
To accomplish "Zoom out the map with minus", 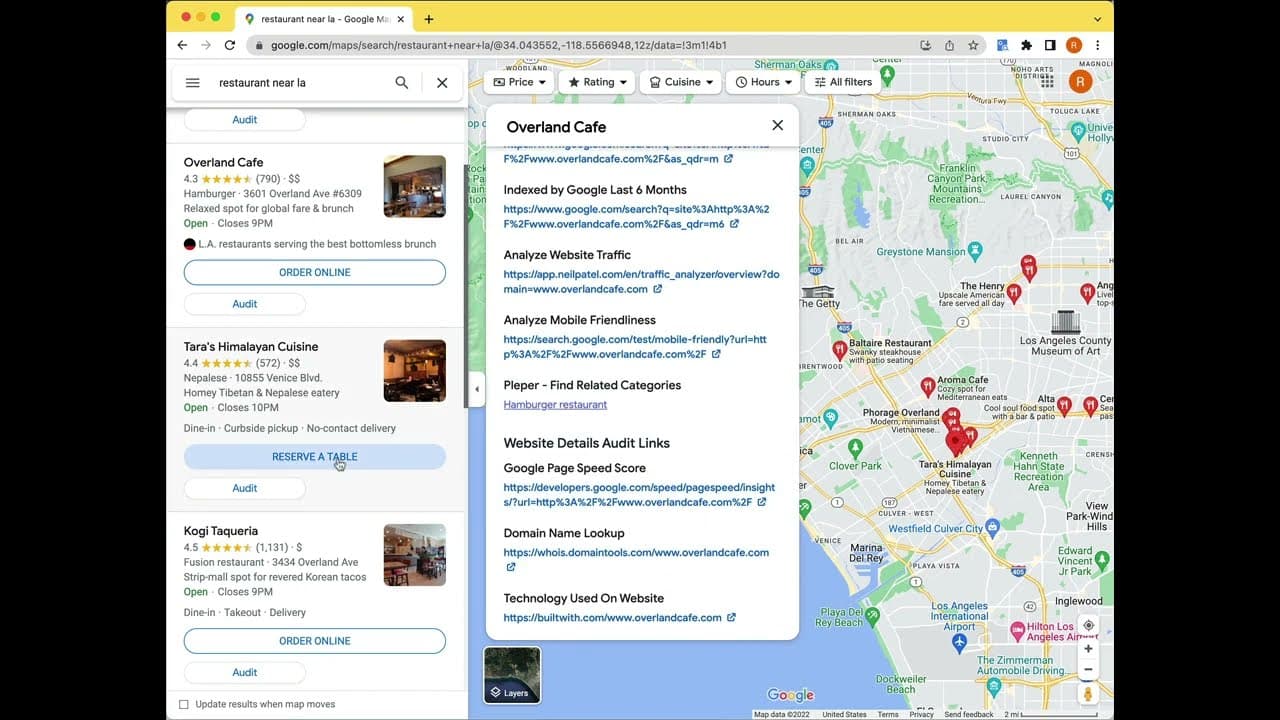I will click(1088, 669).
